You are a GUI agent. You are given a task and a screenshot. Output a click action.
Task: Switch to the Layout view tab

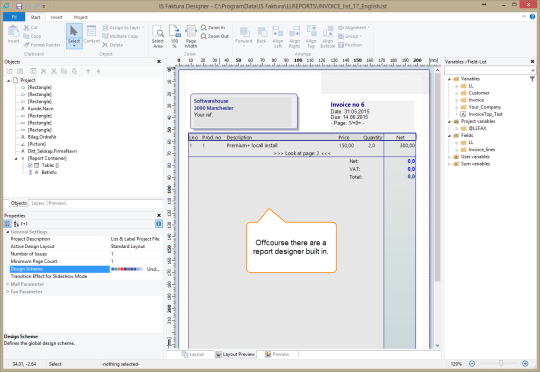(193, 354)
